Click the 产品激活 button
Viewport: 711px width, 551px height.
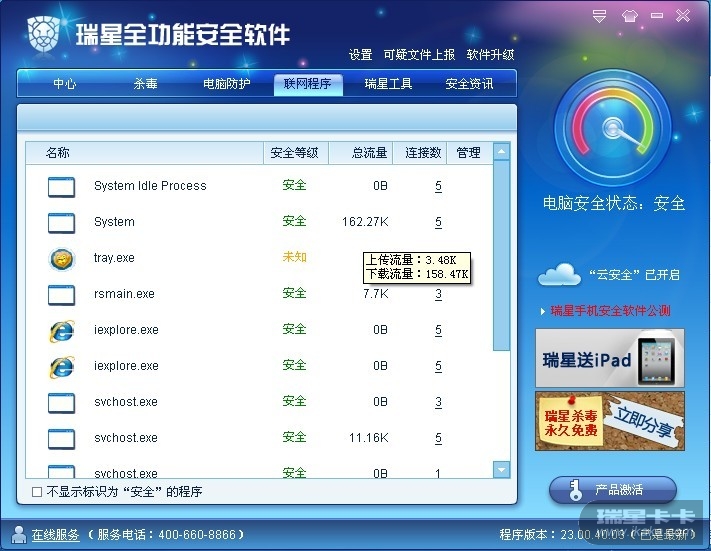click(613, 490)
